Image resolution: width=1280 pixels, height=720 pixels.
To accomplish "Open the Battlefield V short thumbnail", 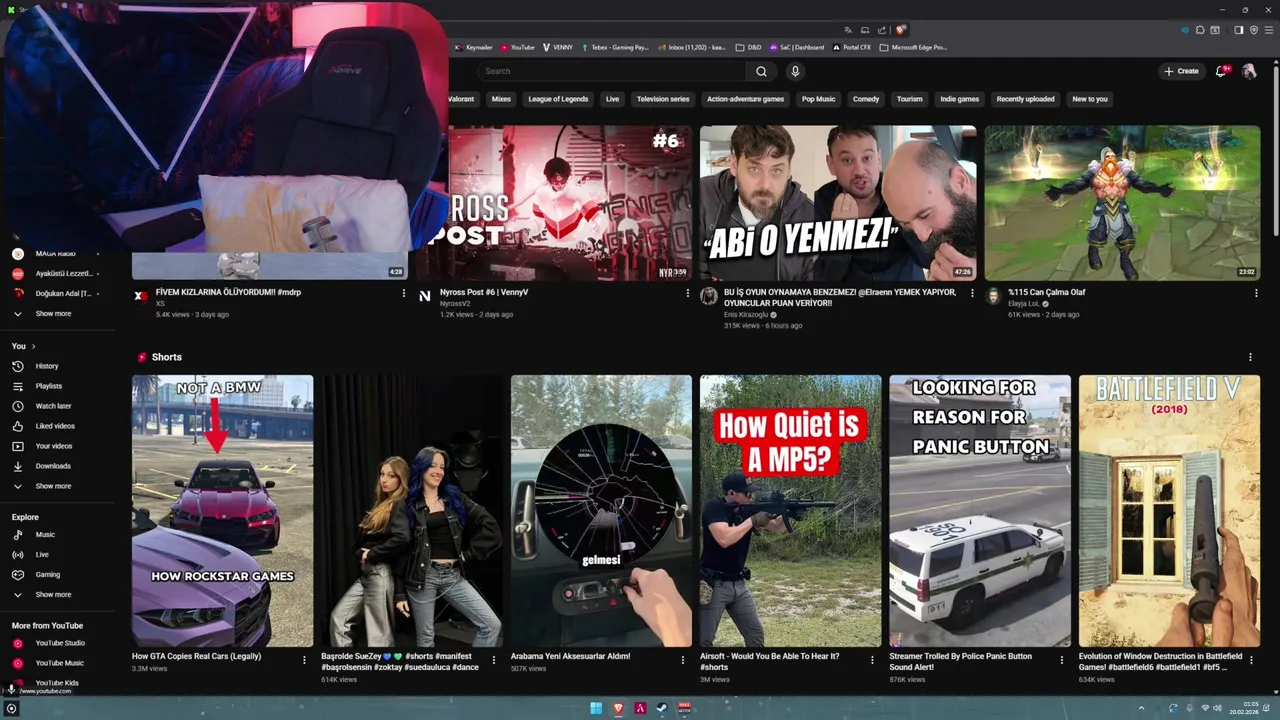I will (1169, 511).
